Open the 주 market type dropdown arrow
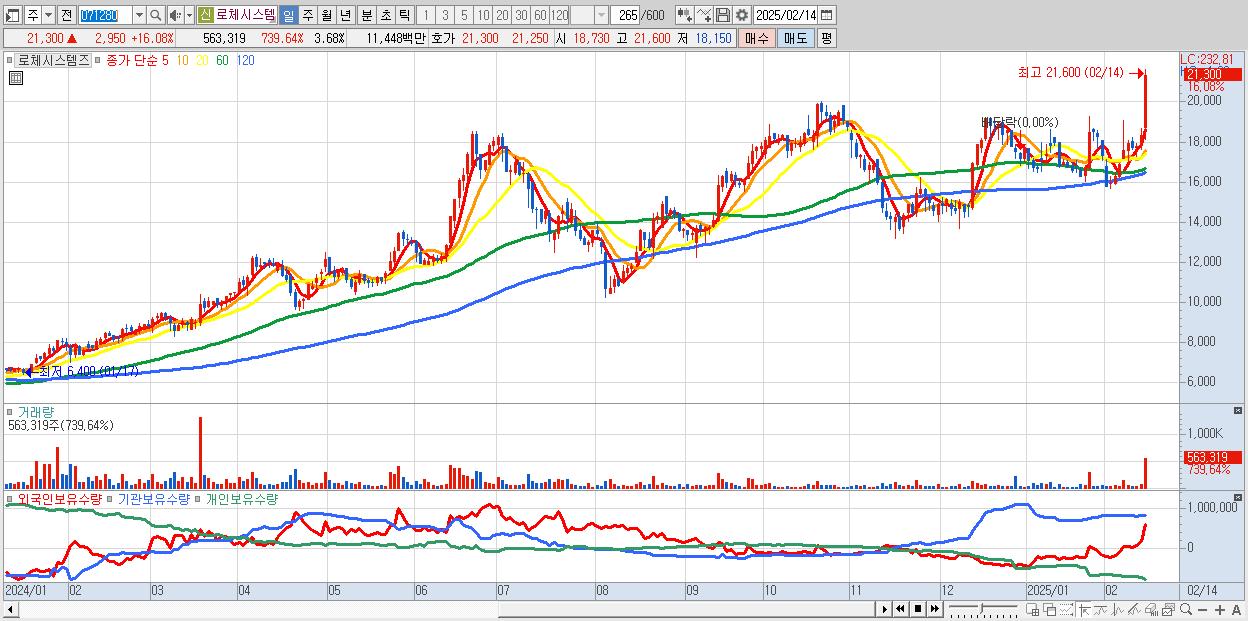 (48, 15)
